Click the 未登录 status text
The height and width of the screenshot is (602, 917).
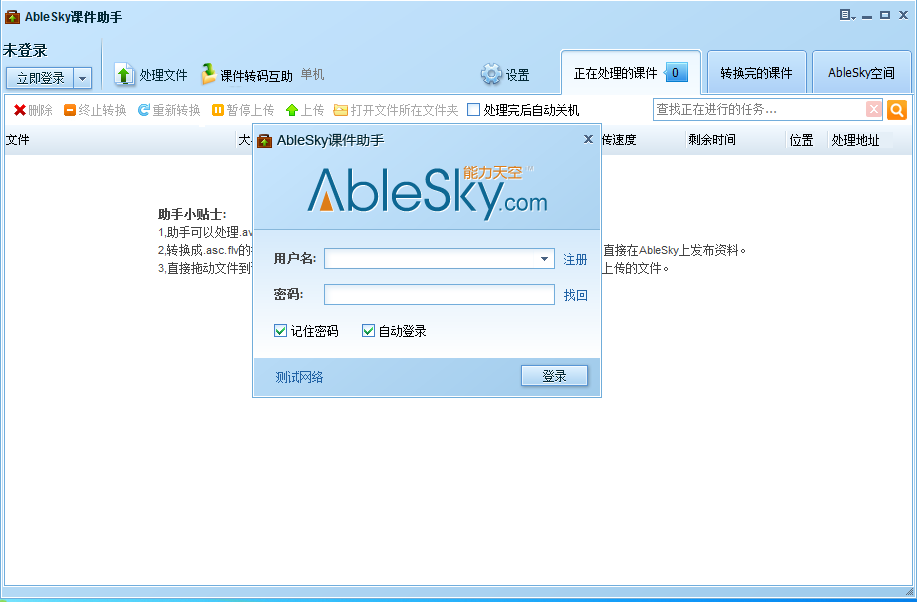[x=25, y=50]
